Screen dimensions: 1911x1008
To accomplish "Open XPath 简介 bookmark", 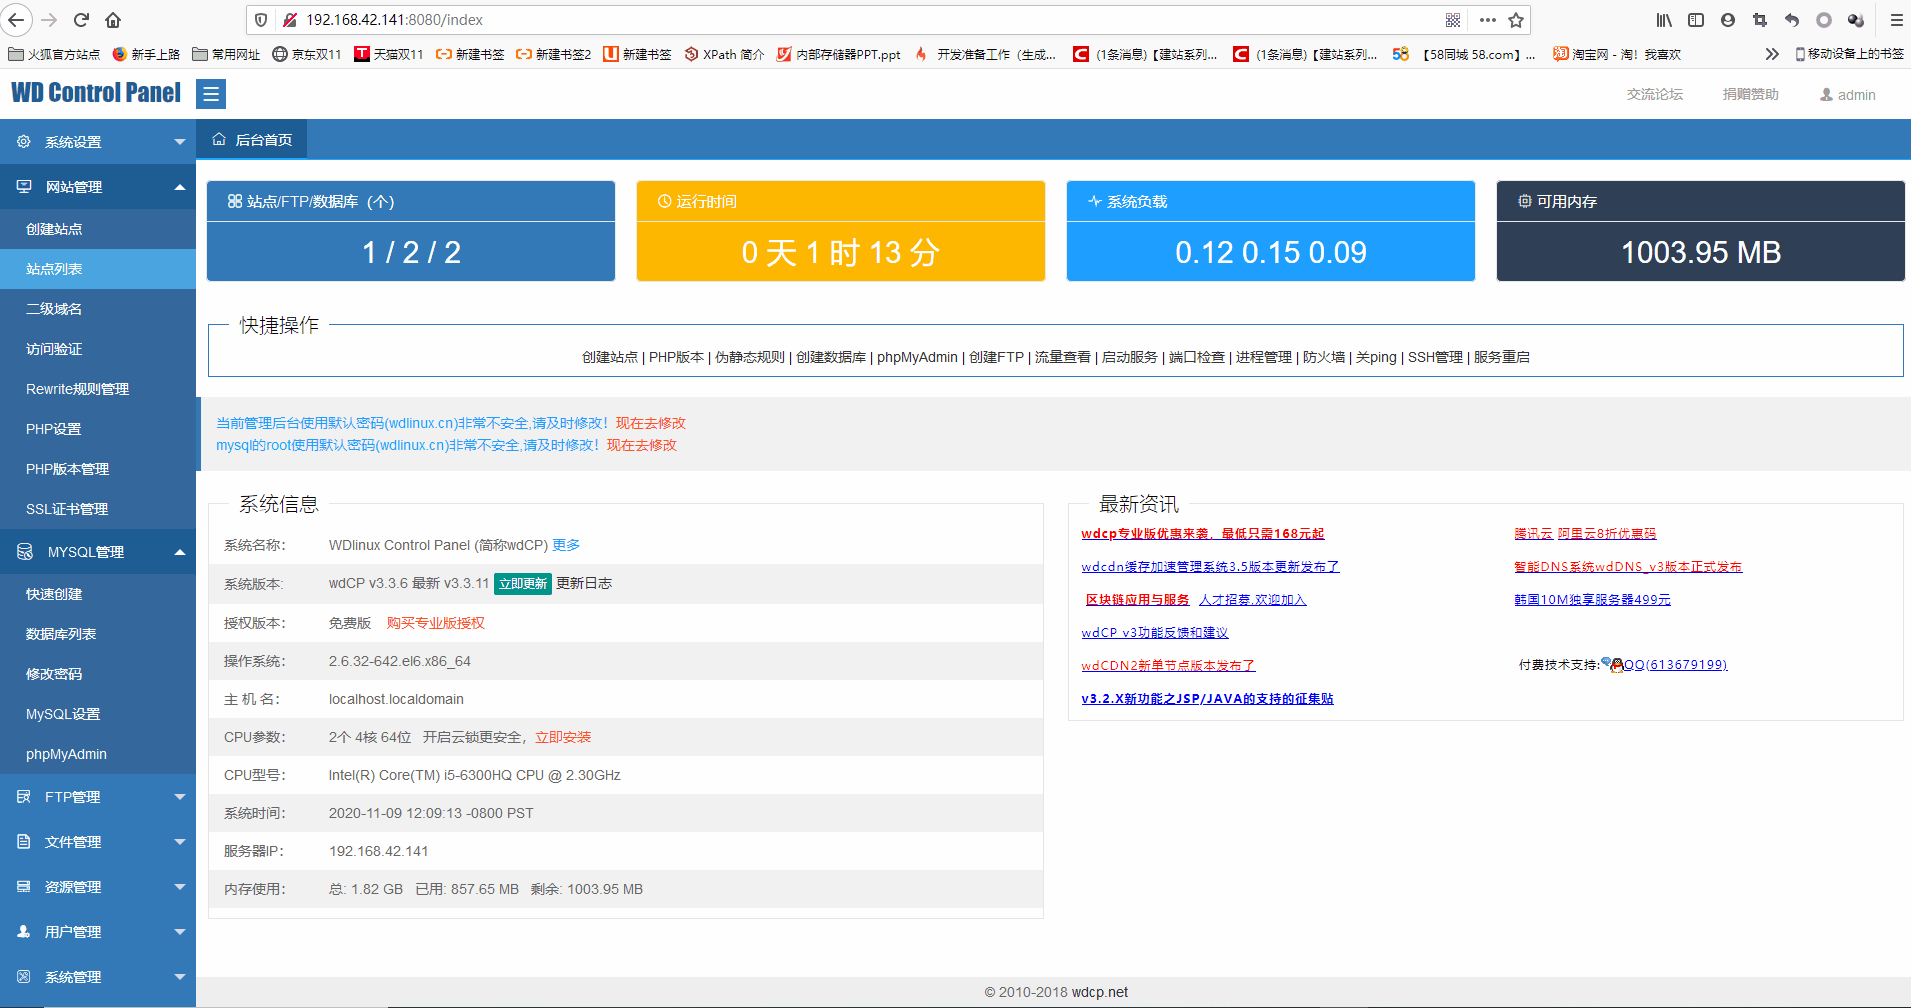I will (x=724, y=54).
